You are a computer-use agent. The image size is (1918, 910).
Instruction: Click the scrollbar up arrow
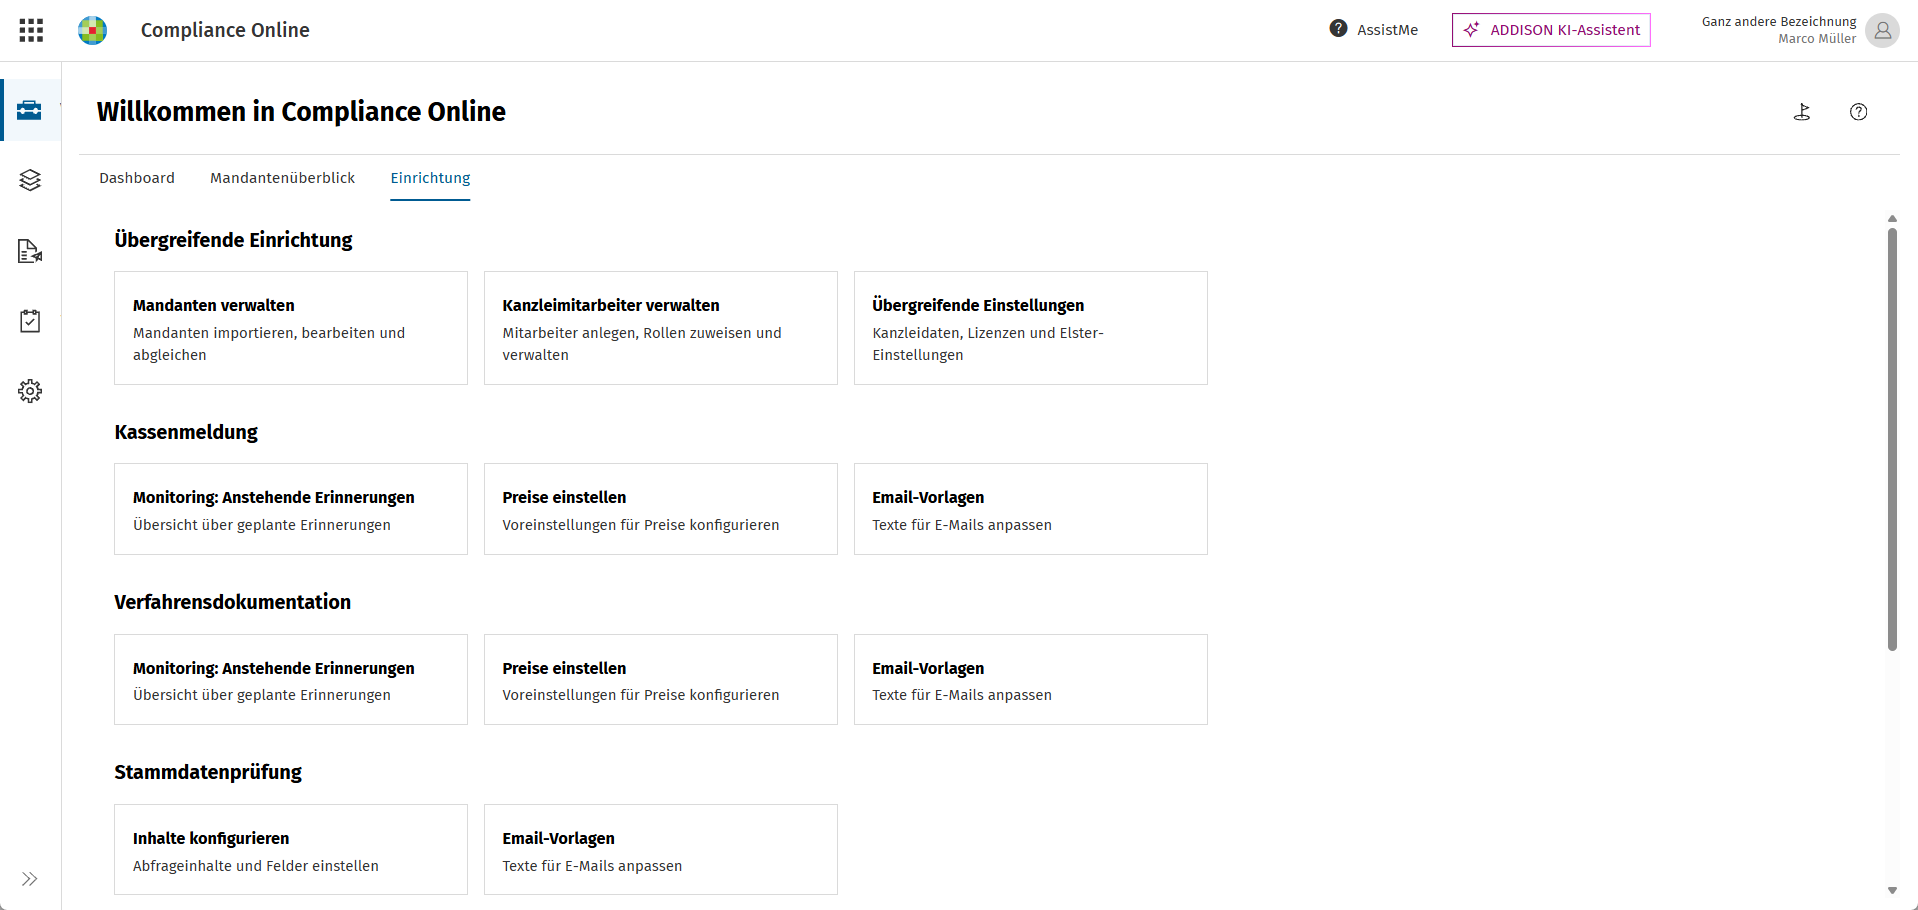[1892, 218]
